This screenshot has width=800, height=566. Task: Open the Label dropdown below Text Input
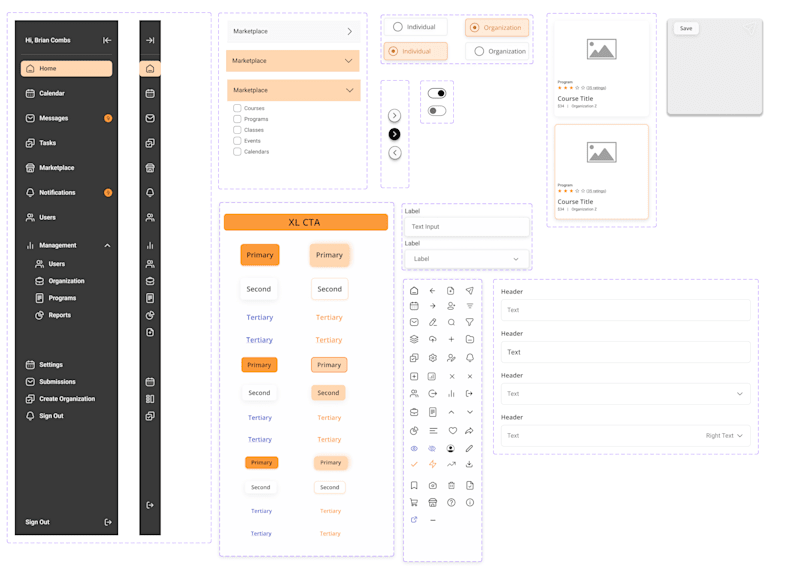pos(466,259)
